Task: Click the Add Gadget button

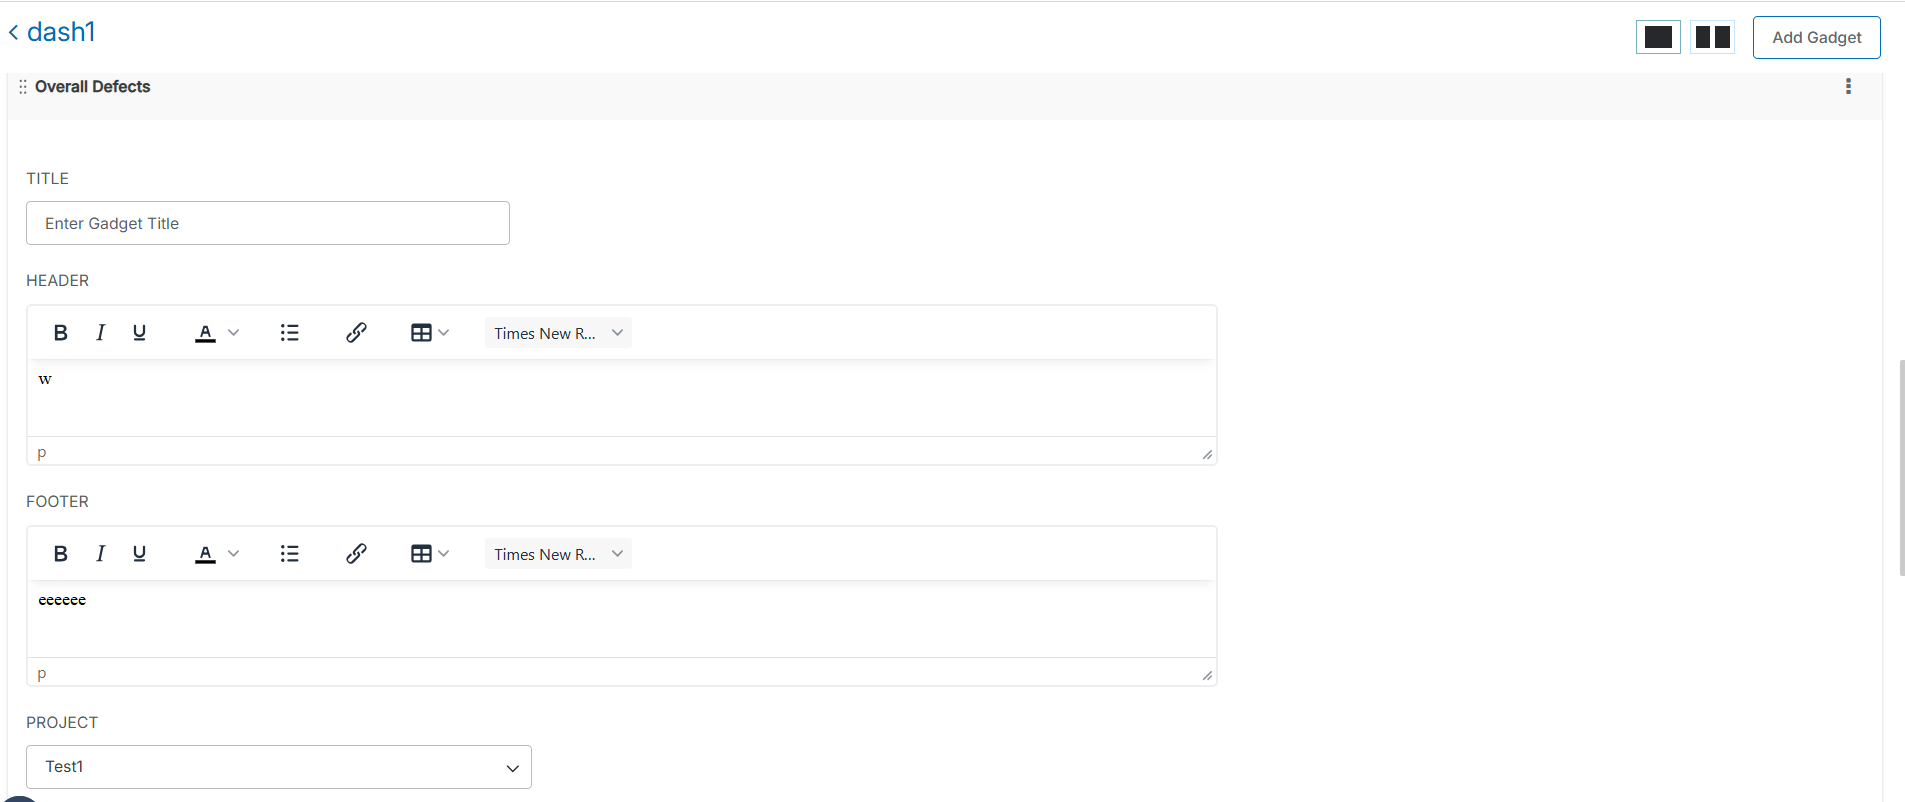Action: (x=1816, y=36)
